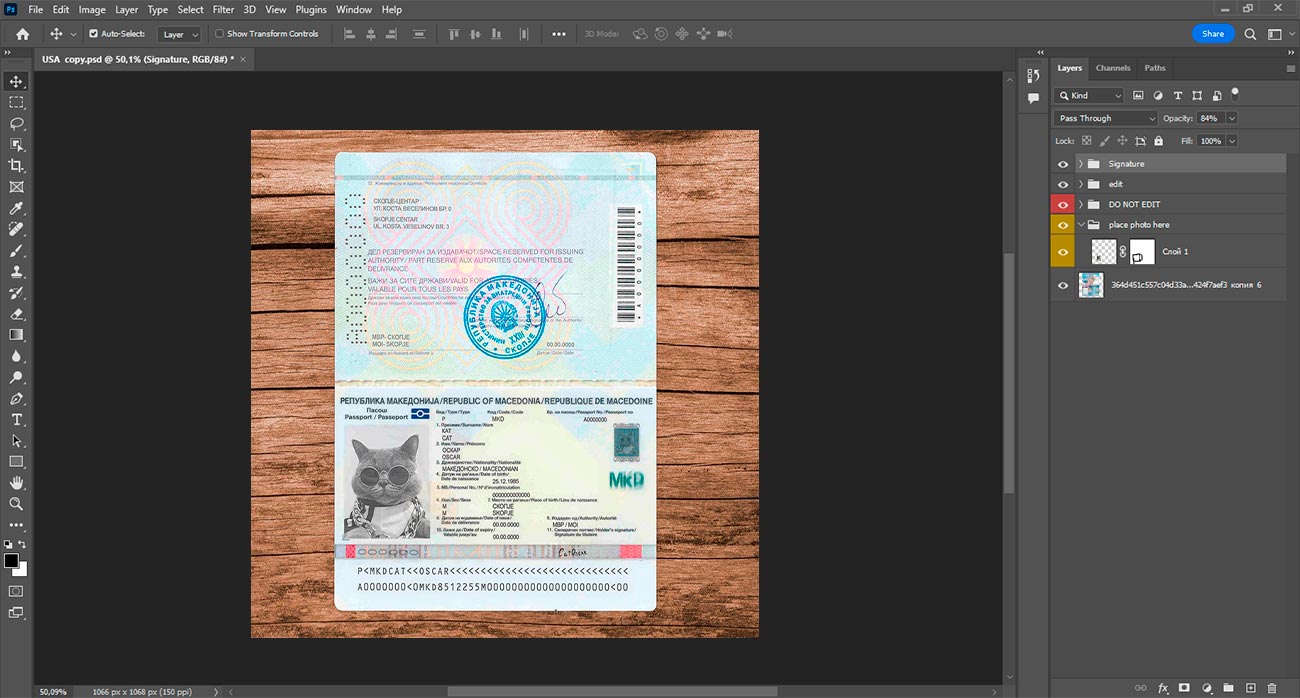The width and height of the screenshot is (1300, 698).
Task: Open the Edit Toolbar three-dots button
Action: tap(16, 525)
